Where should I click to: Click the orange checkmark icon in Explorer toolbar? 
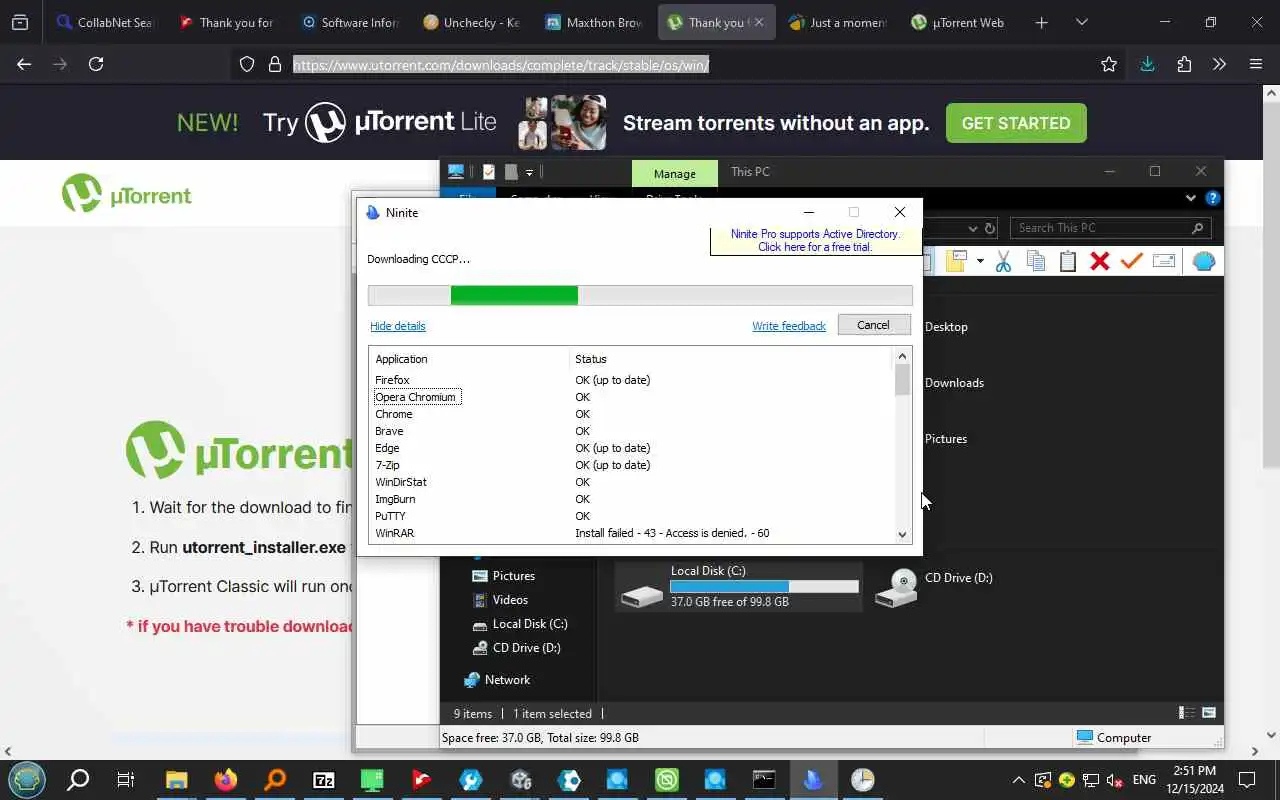click(x=1132, y=262)
